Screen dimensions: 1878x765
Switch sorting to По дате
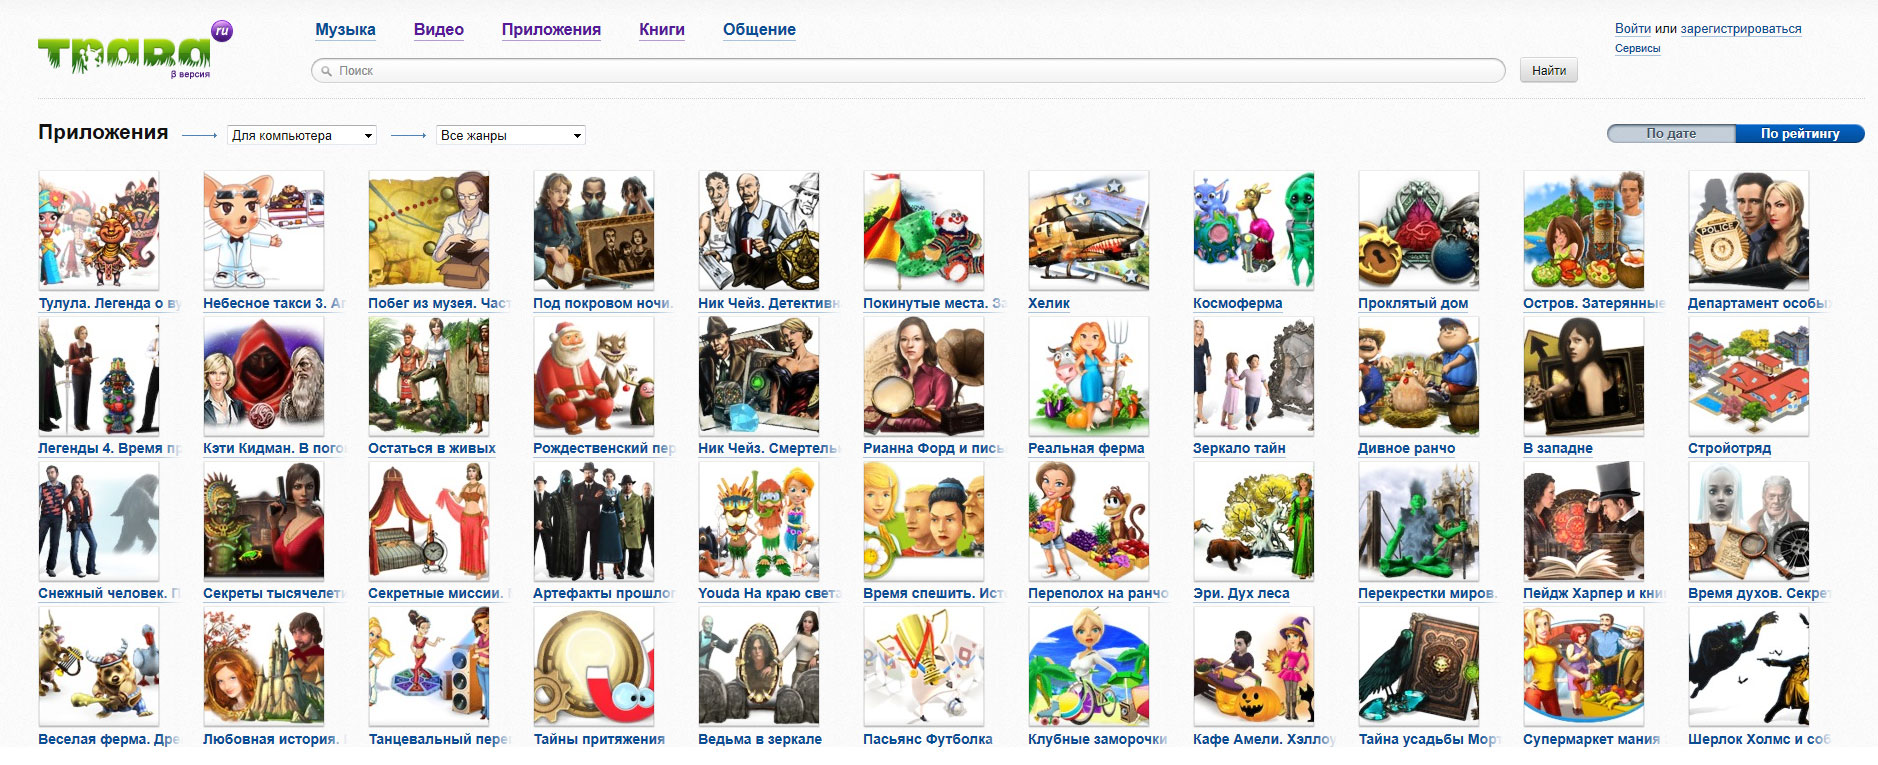(1670, 134)
